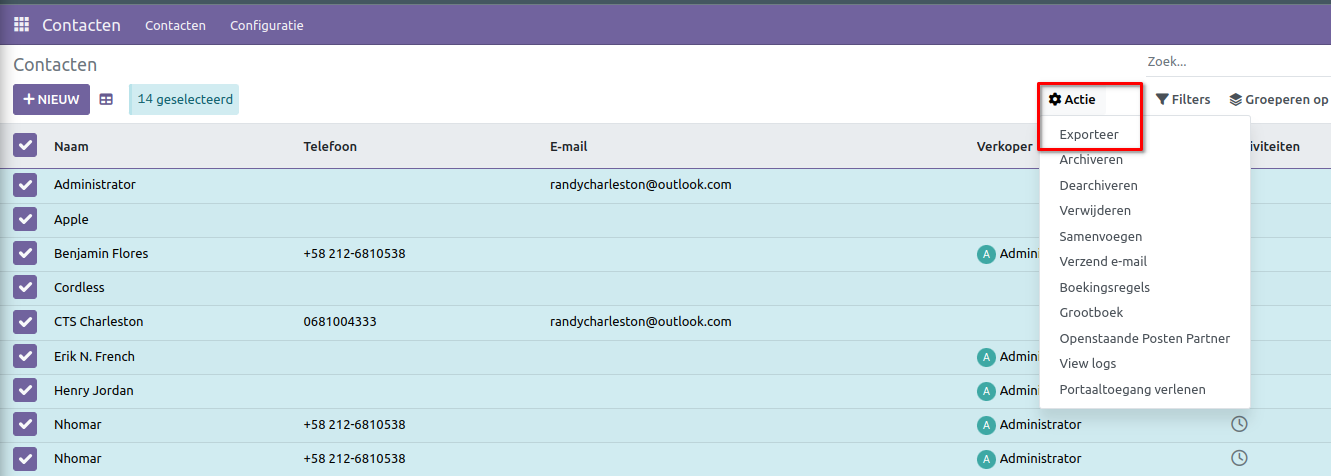The height and width of the screenshot is (476, 1331).
Task: Click the 14 geselecteerd badge
Action: click(x=185, y=100)
